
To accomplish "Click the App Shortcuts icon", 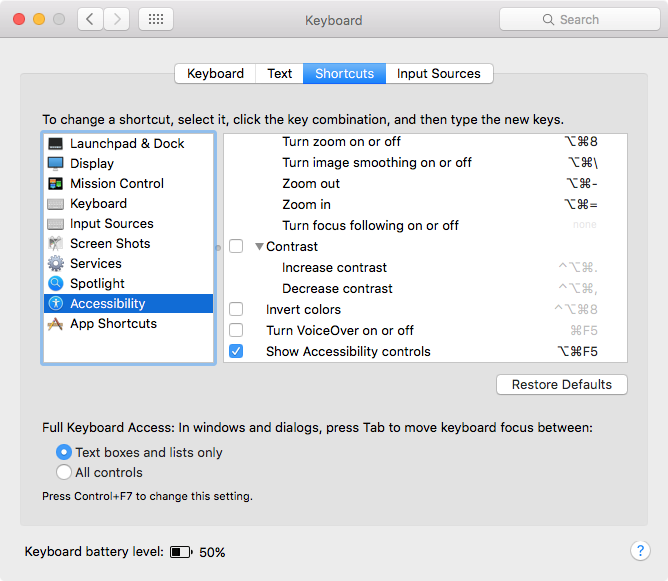I will pyautogui.click(x=55, y=324).
